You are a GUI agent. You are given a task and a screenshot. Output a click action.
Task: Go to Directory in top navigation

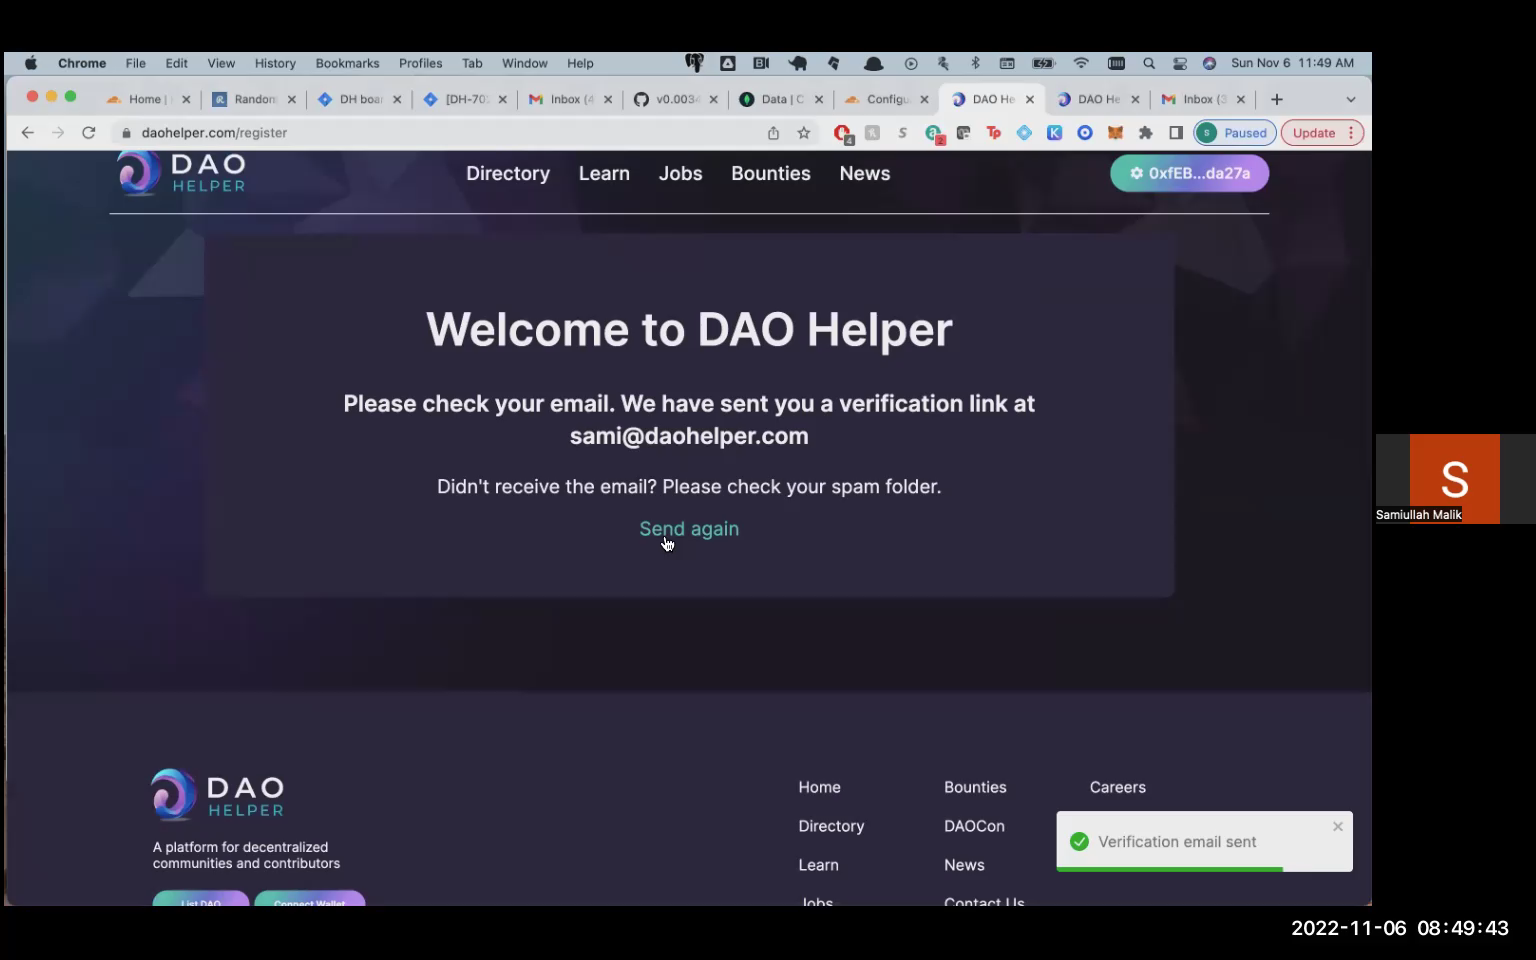[x=508, y=173]
